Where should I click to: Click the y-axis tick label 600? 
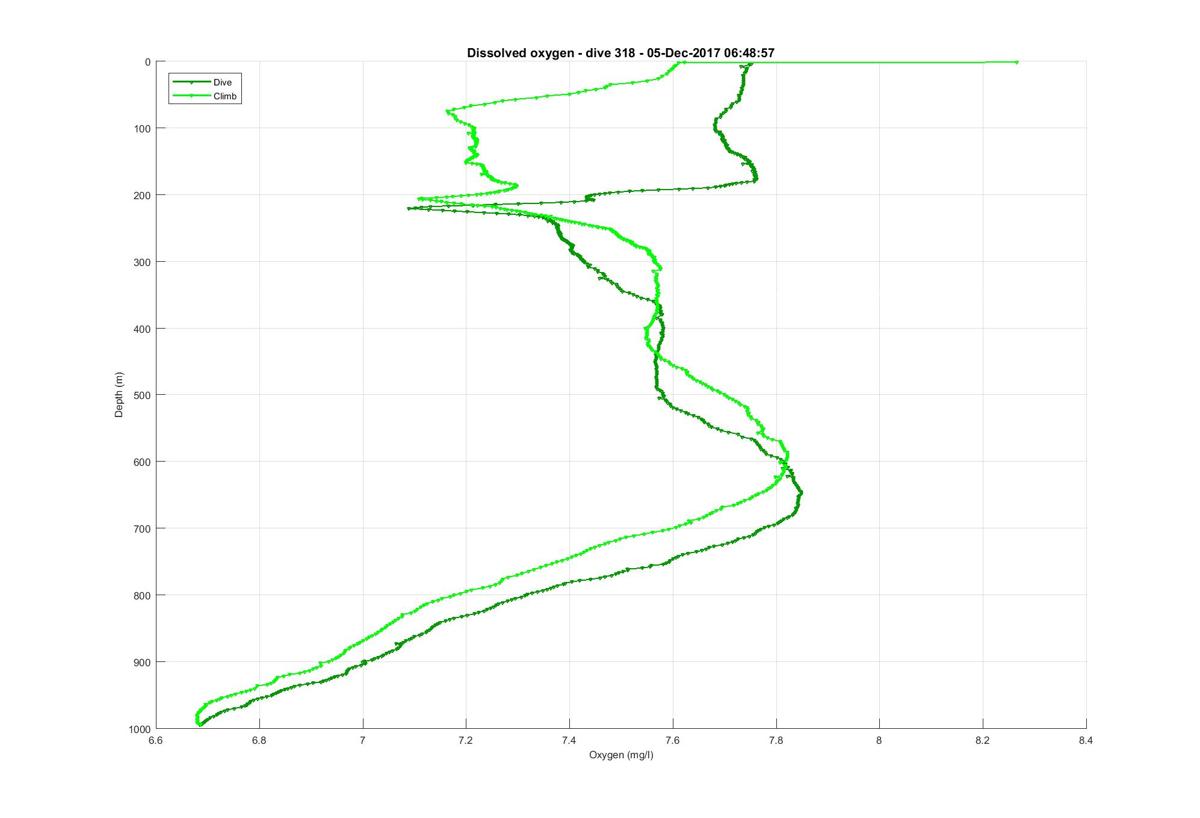click(x=143, y=462)
